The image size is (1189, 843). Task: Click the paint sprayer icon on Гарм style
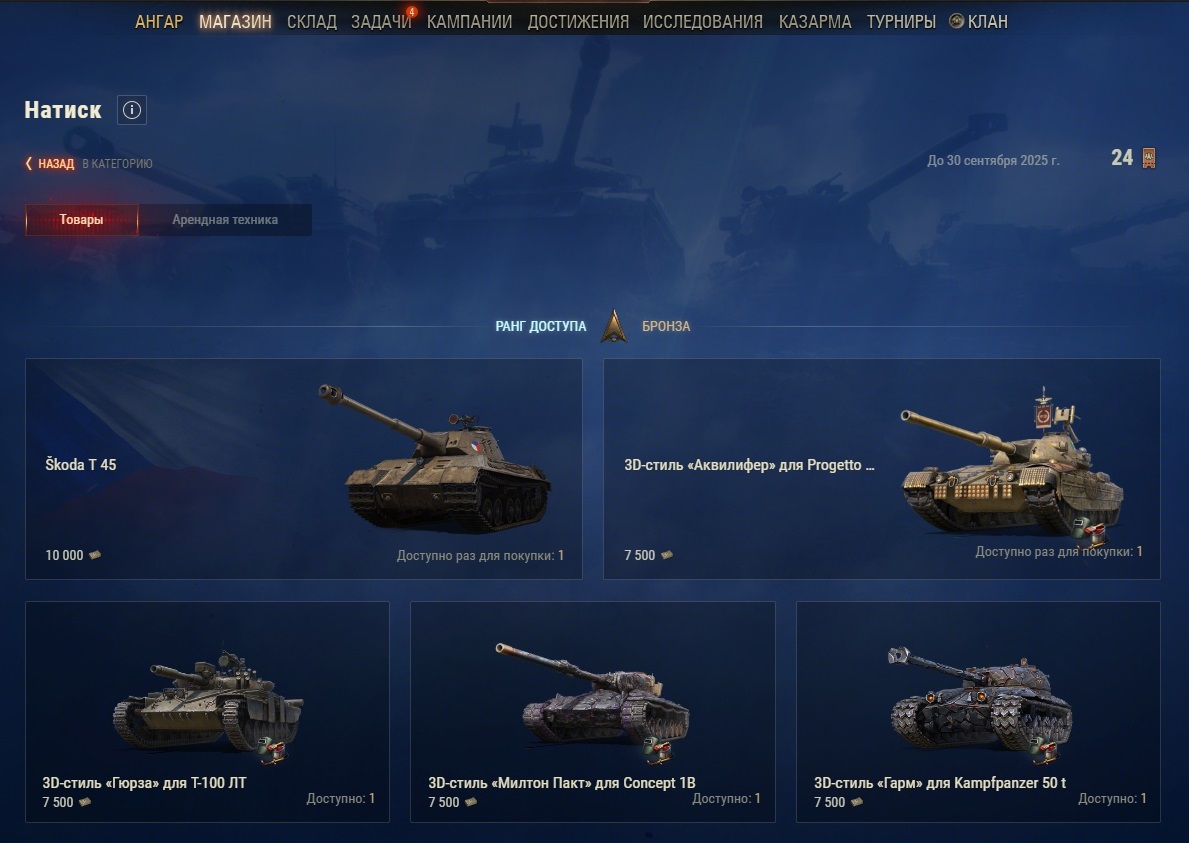(x=1043, y=750)
